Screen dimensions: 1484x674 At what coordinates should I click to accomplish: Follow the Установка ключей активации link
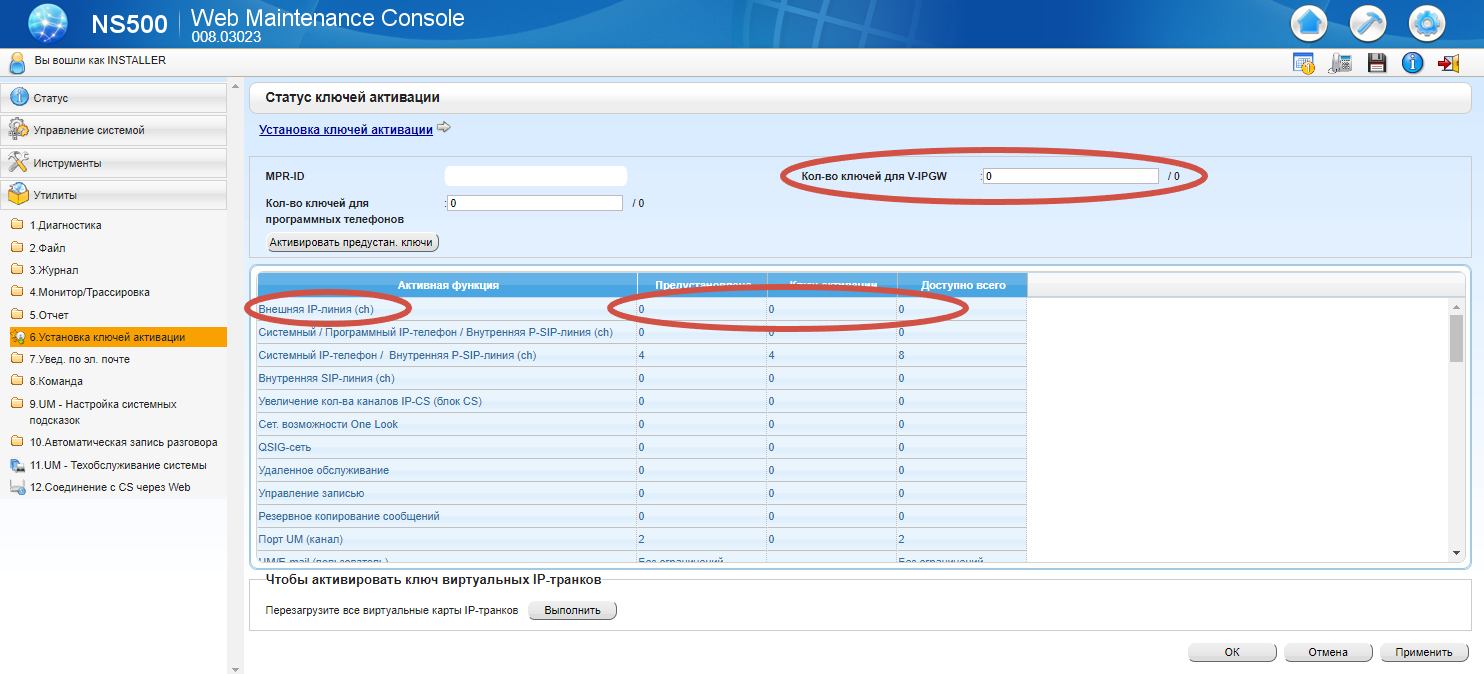pos(346,129)
